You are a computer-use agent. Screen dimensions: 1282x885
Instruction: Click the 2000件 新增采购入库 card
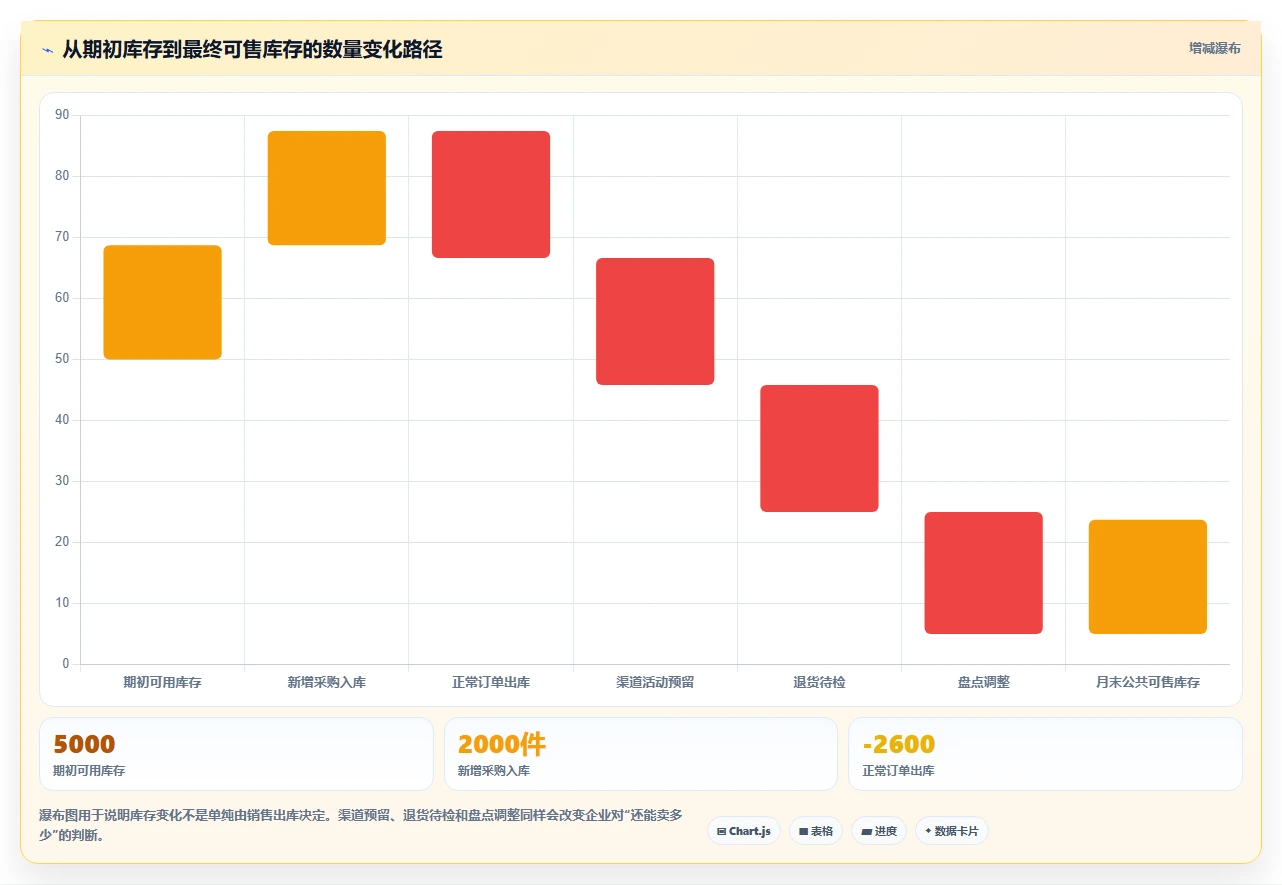[641, 754]
